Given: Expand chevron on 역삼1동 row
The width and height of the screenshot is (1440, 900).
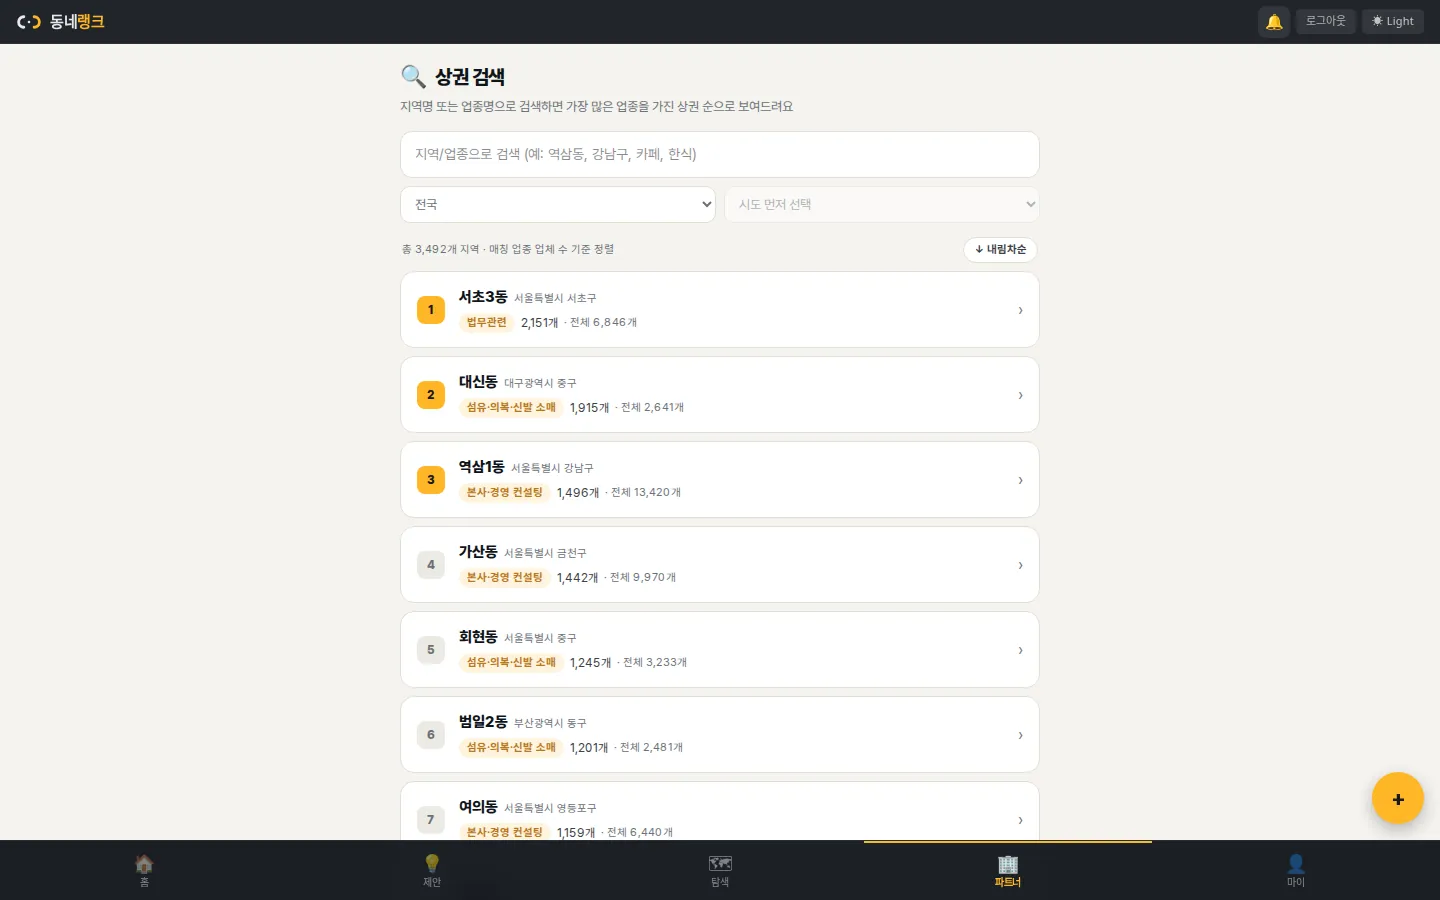Looking at the screenshot, I should 1020,480.
